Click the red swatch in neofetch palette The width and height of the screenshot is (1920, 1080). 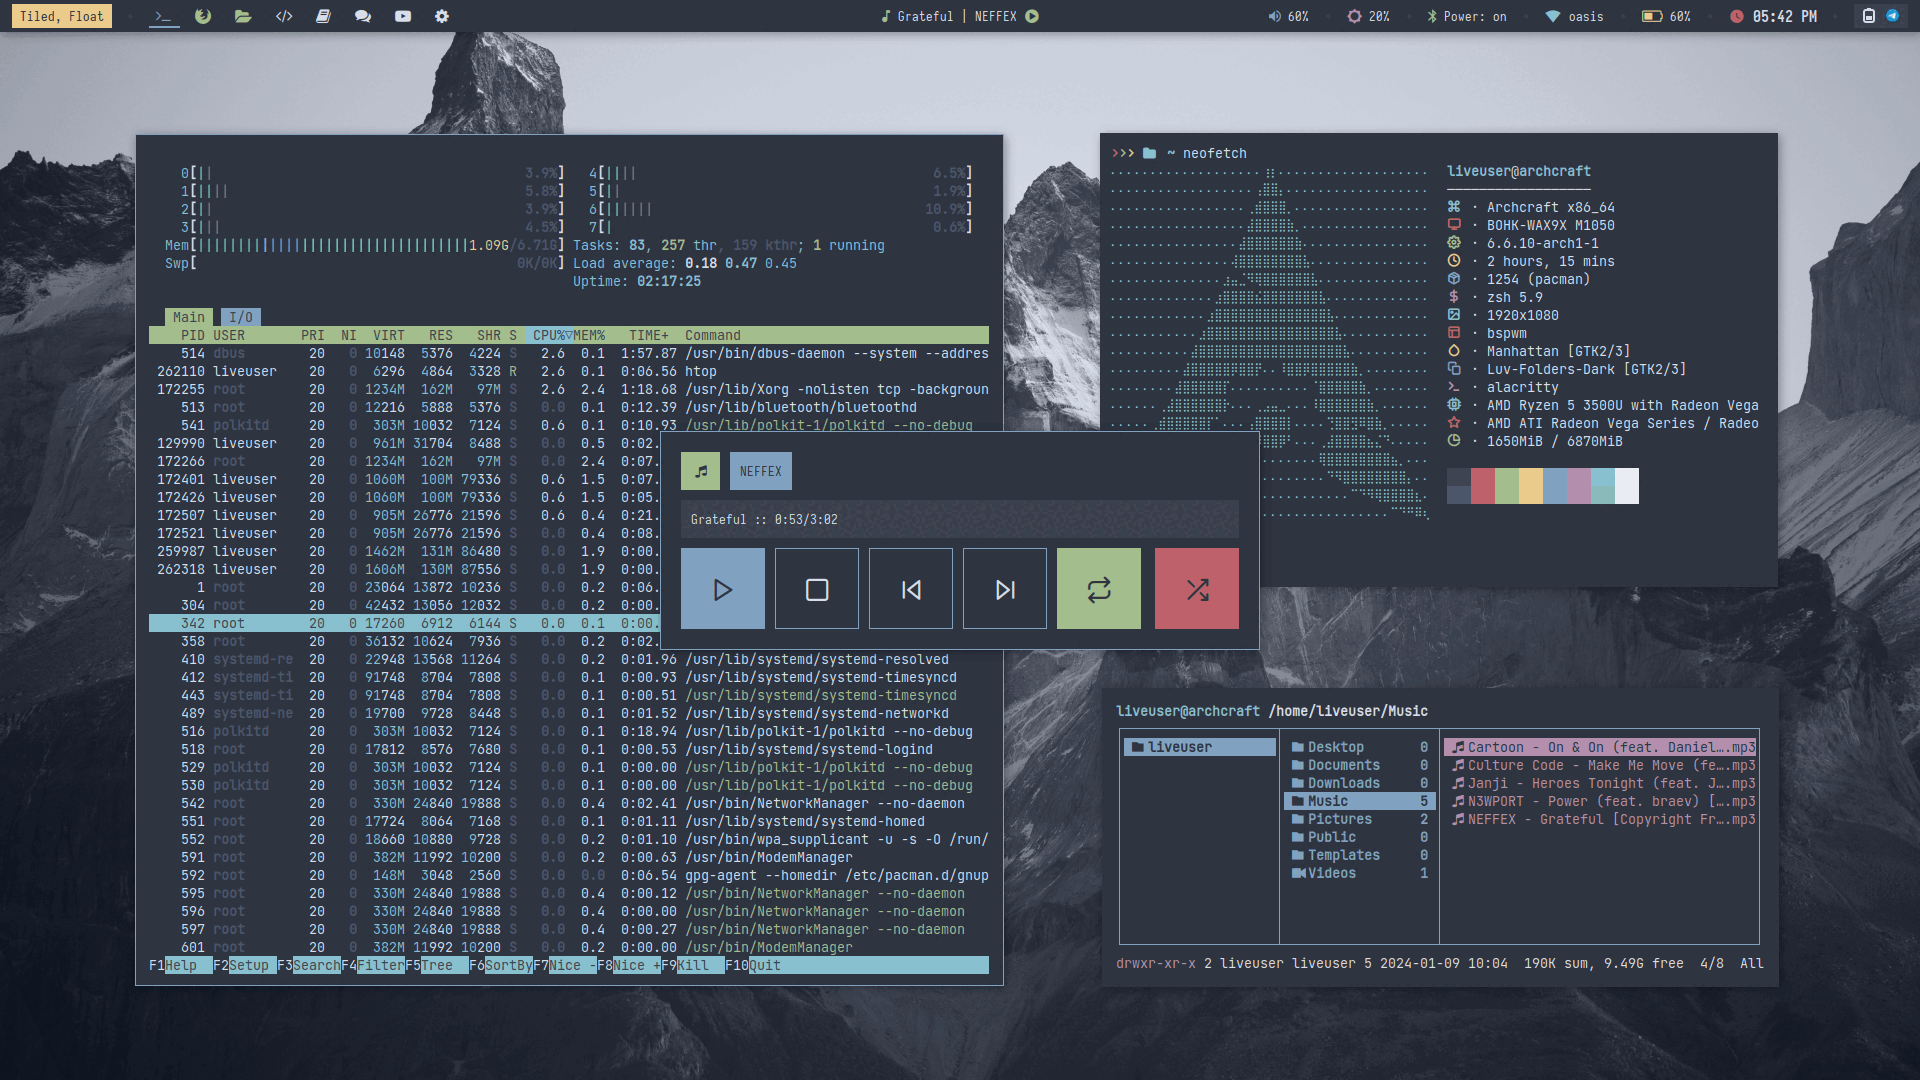coord(1483,486)
